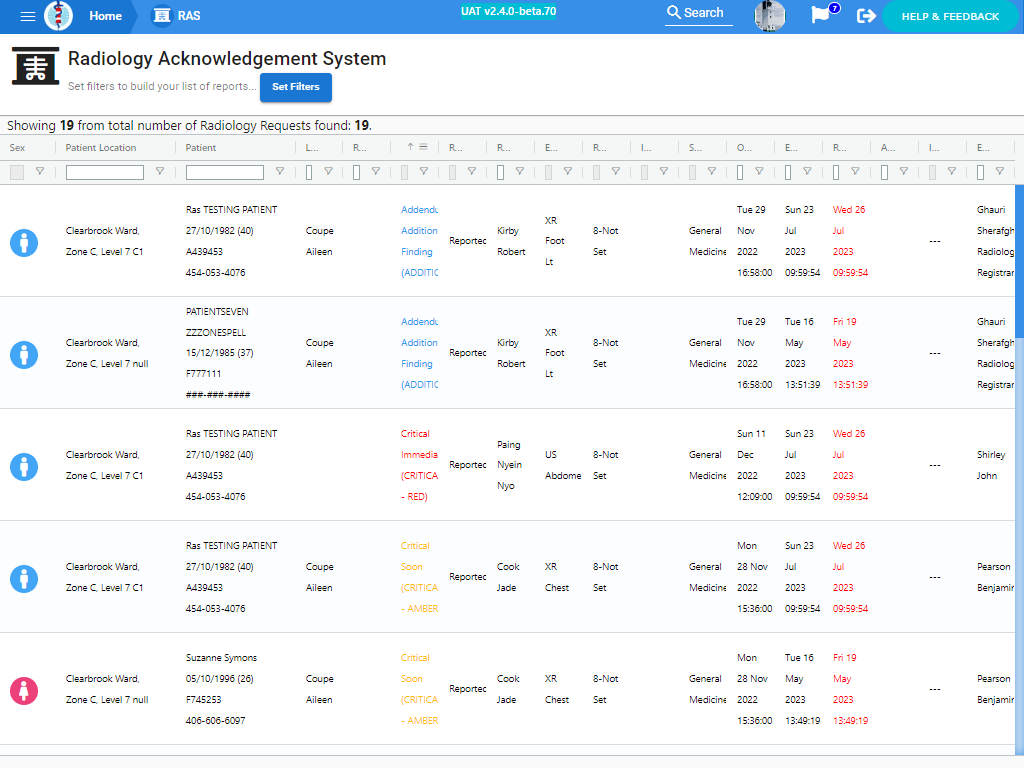
Task: Open the hamburger navigation menu
Action: pos(27,16)
